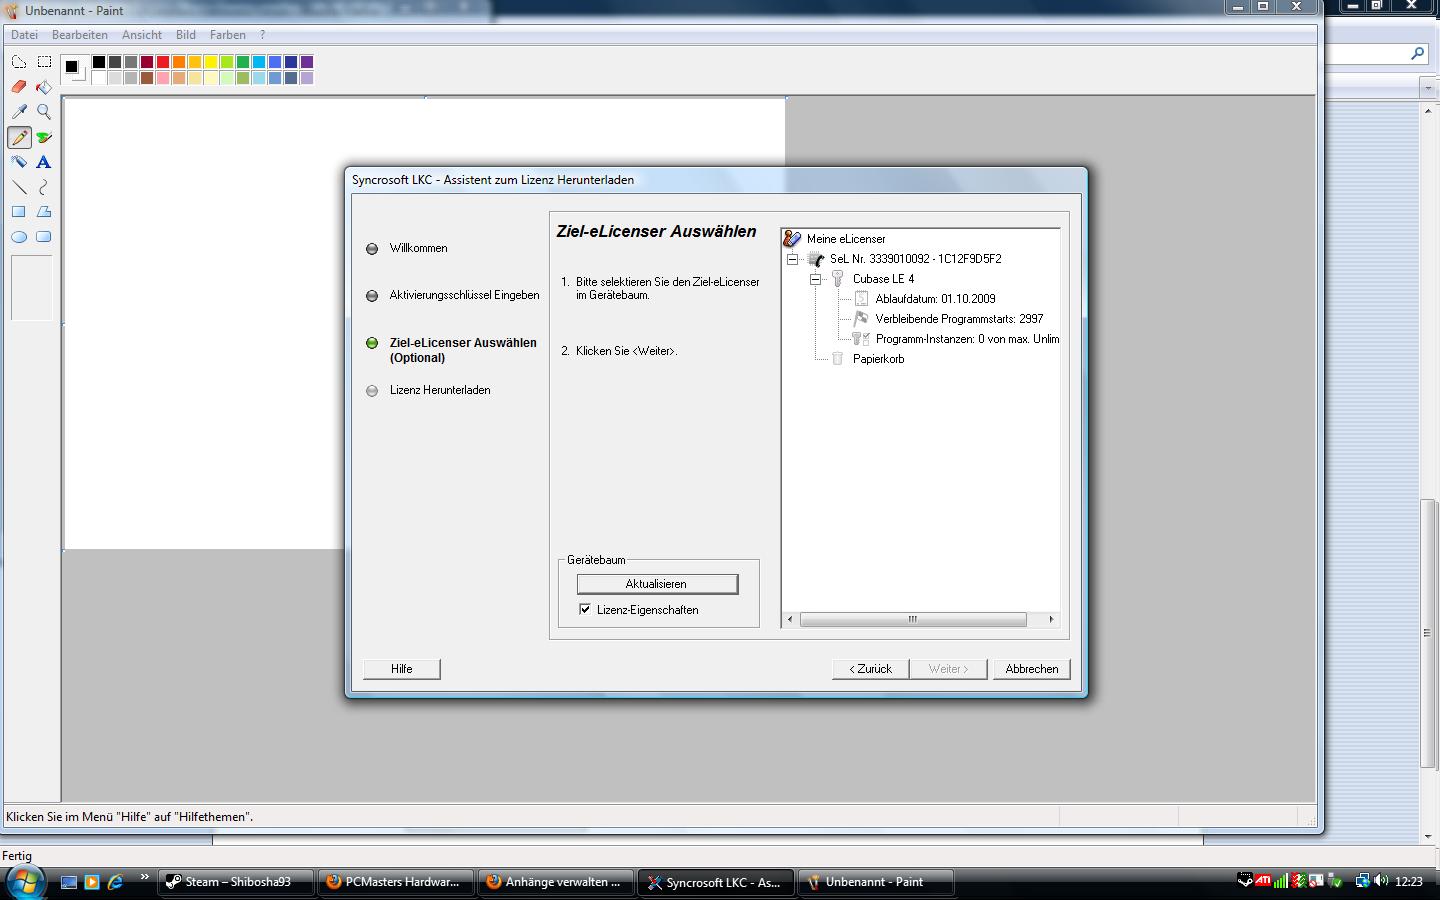
Task: Pick the red color swatch in palette
Action: tap(163, 62)
